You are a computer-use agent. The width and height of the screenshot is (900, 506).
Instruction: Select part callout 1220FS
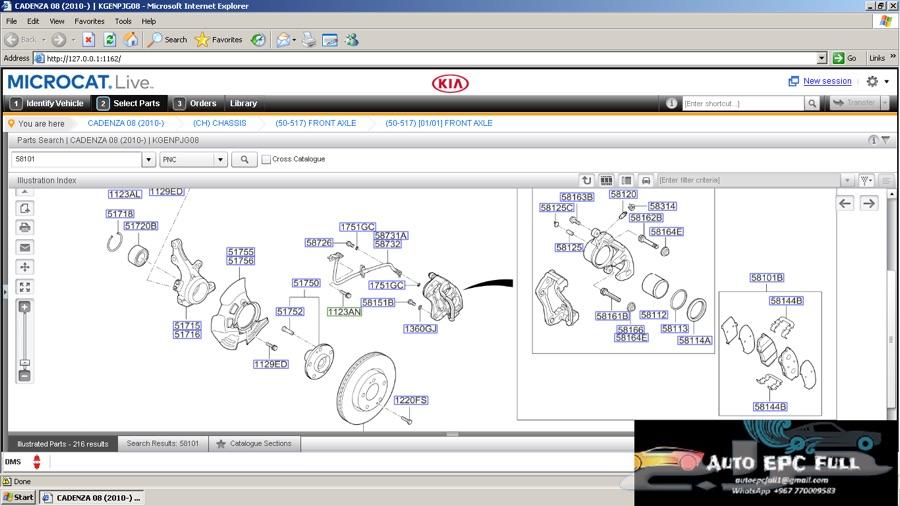click(x=411, y=400)
